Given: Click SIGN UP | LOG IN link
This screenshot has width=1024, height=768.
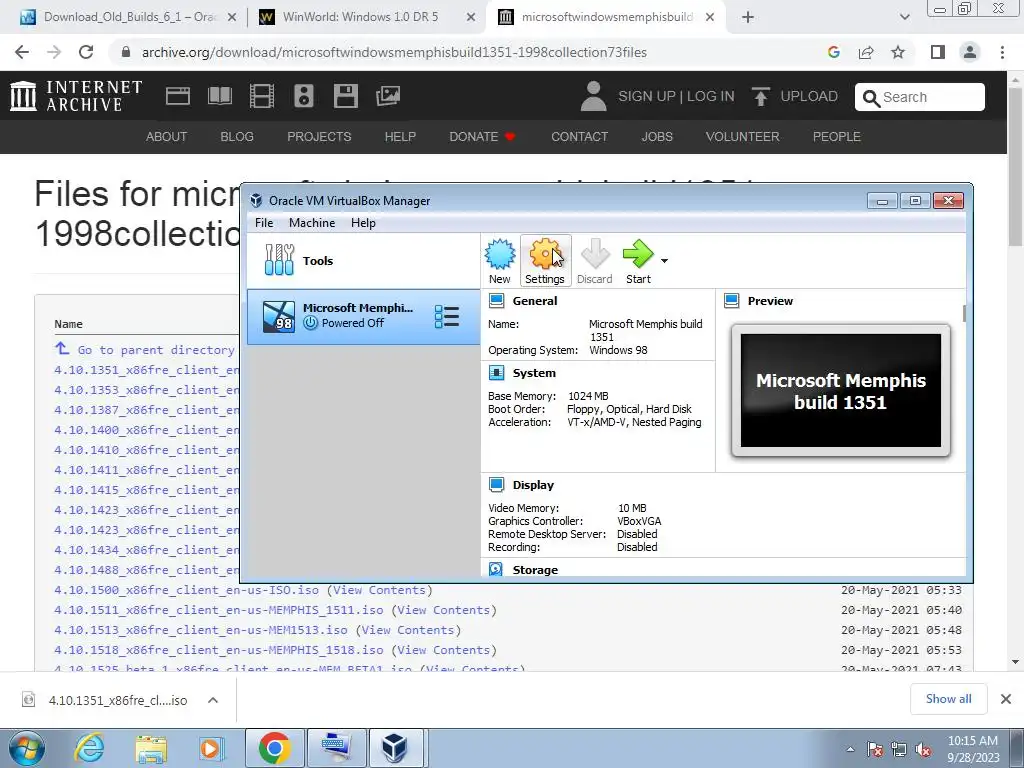Looking at the screenshot, I should (676, 97).
